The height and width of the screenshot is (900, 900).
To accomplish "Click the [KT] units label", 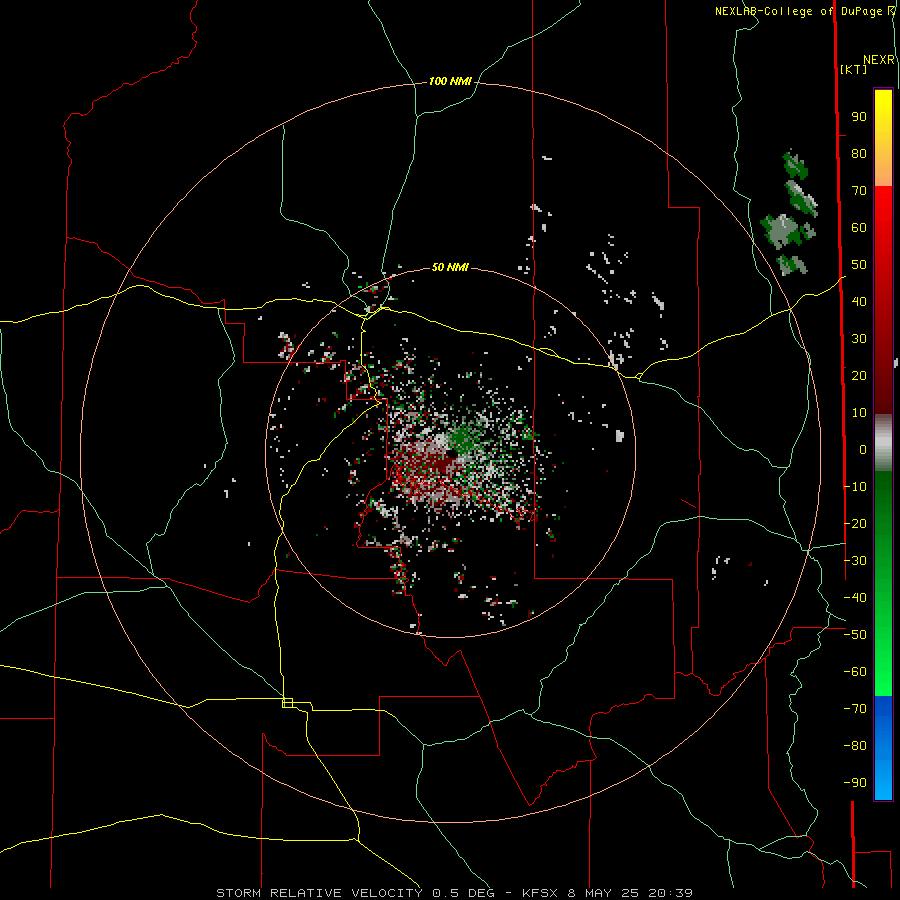I will click(x=854, y=69).
